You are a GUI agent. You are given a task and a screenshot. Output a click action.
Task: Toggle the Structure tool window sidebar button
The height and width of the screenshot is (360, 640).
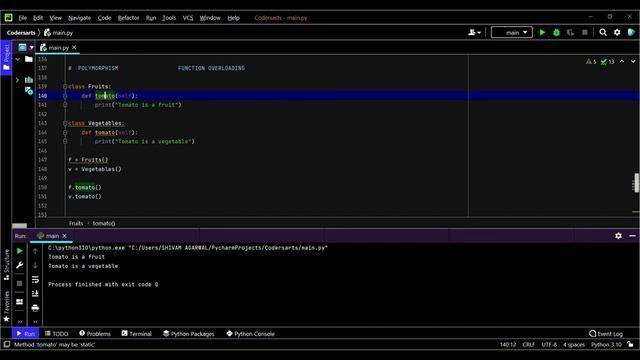pos(6,265)
